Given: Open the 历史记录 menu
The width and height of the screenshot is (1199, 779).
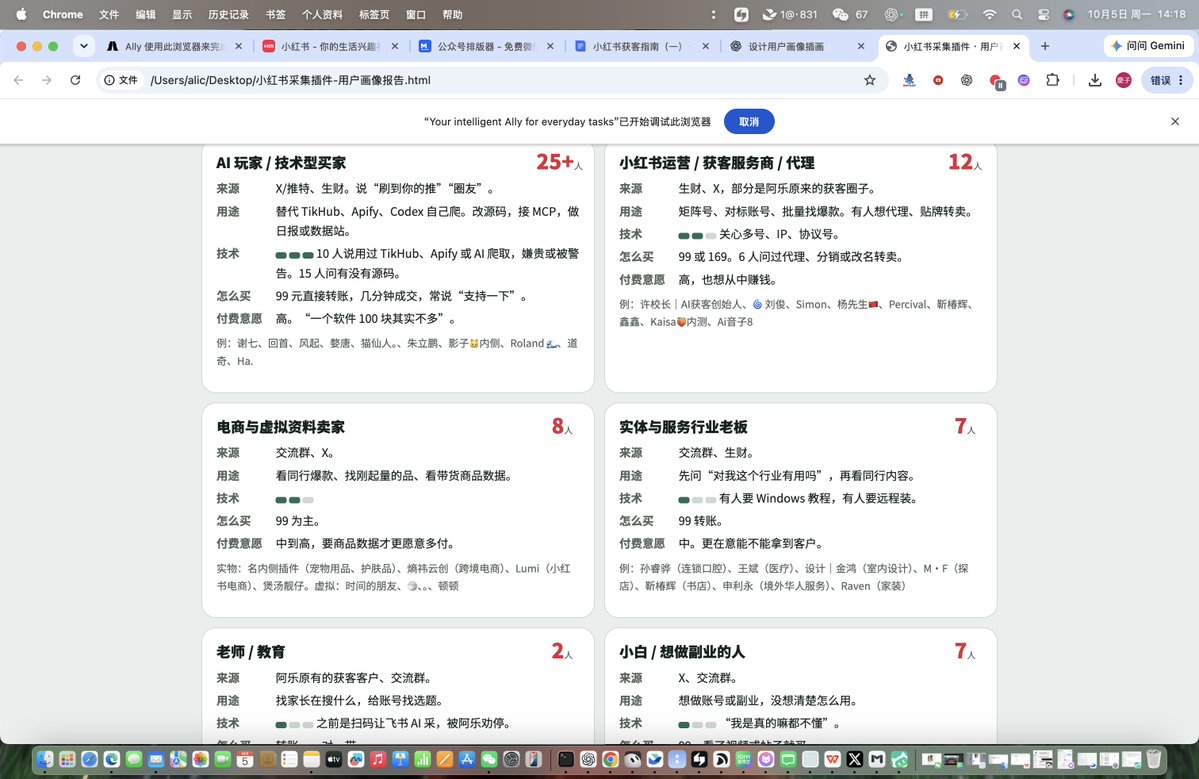Looking at the screenshot, I should click(x=228, y=14).
